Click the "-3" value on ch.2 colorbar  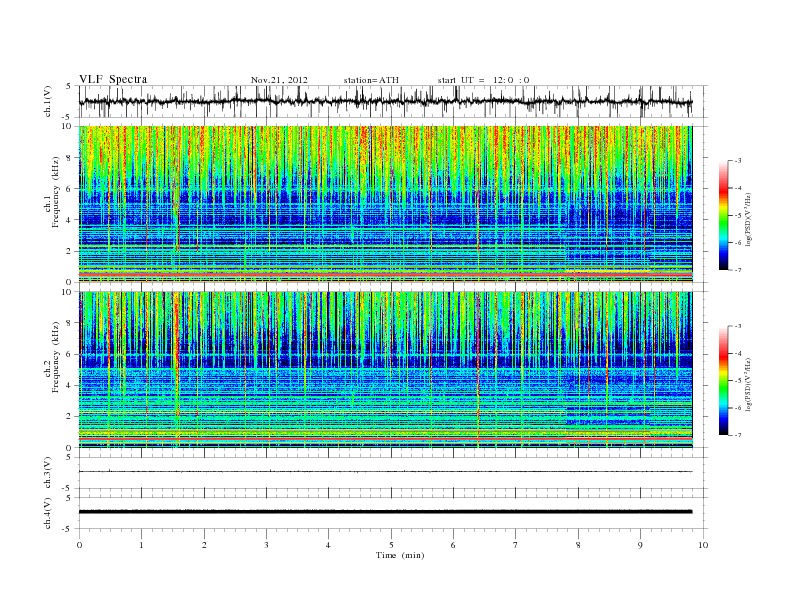point(738,326)
